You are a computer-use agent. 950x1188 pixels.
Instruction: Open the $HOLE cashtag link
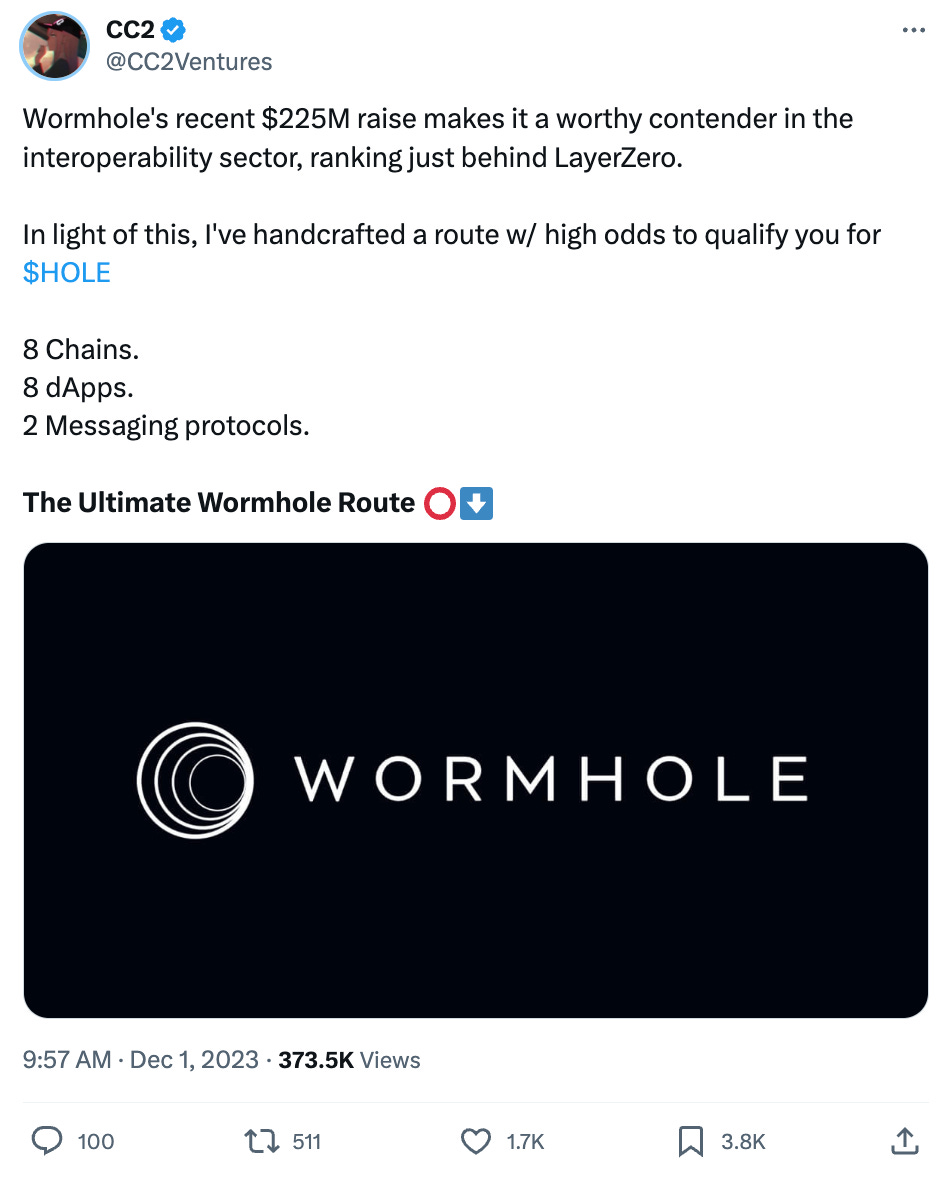click(66, 272)
